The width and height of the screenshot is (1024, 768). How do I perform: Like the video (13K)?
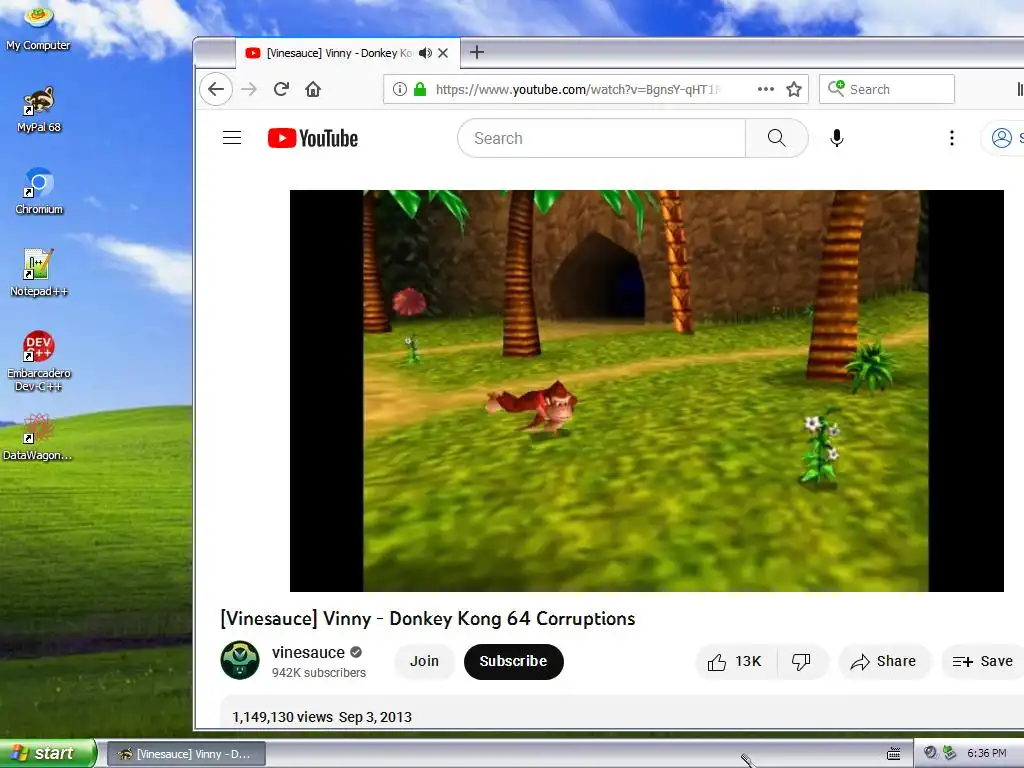click(736, 662)
